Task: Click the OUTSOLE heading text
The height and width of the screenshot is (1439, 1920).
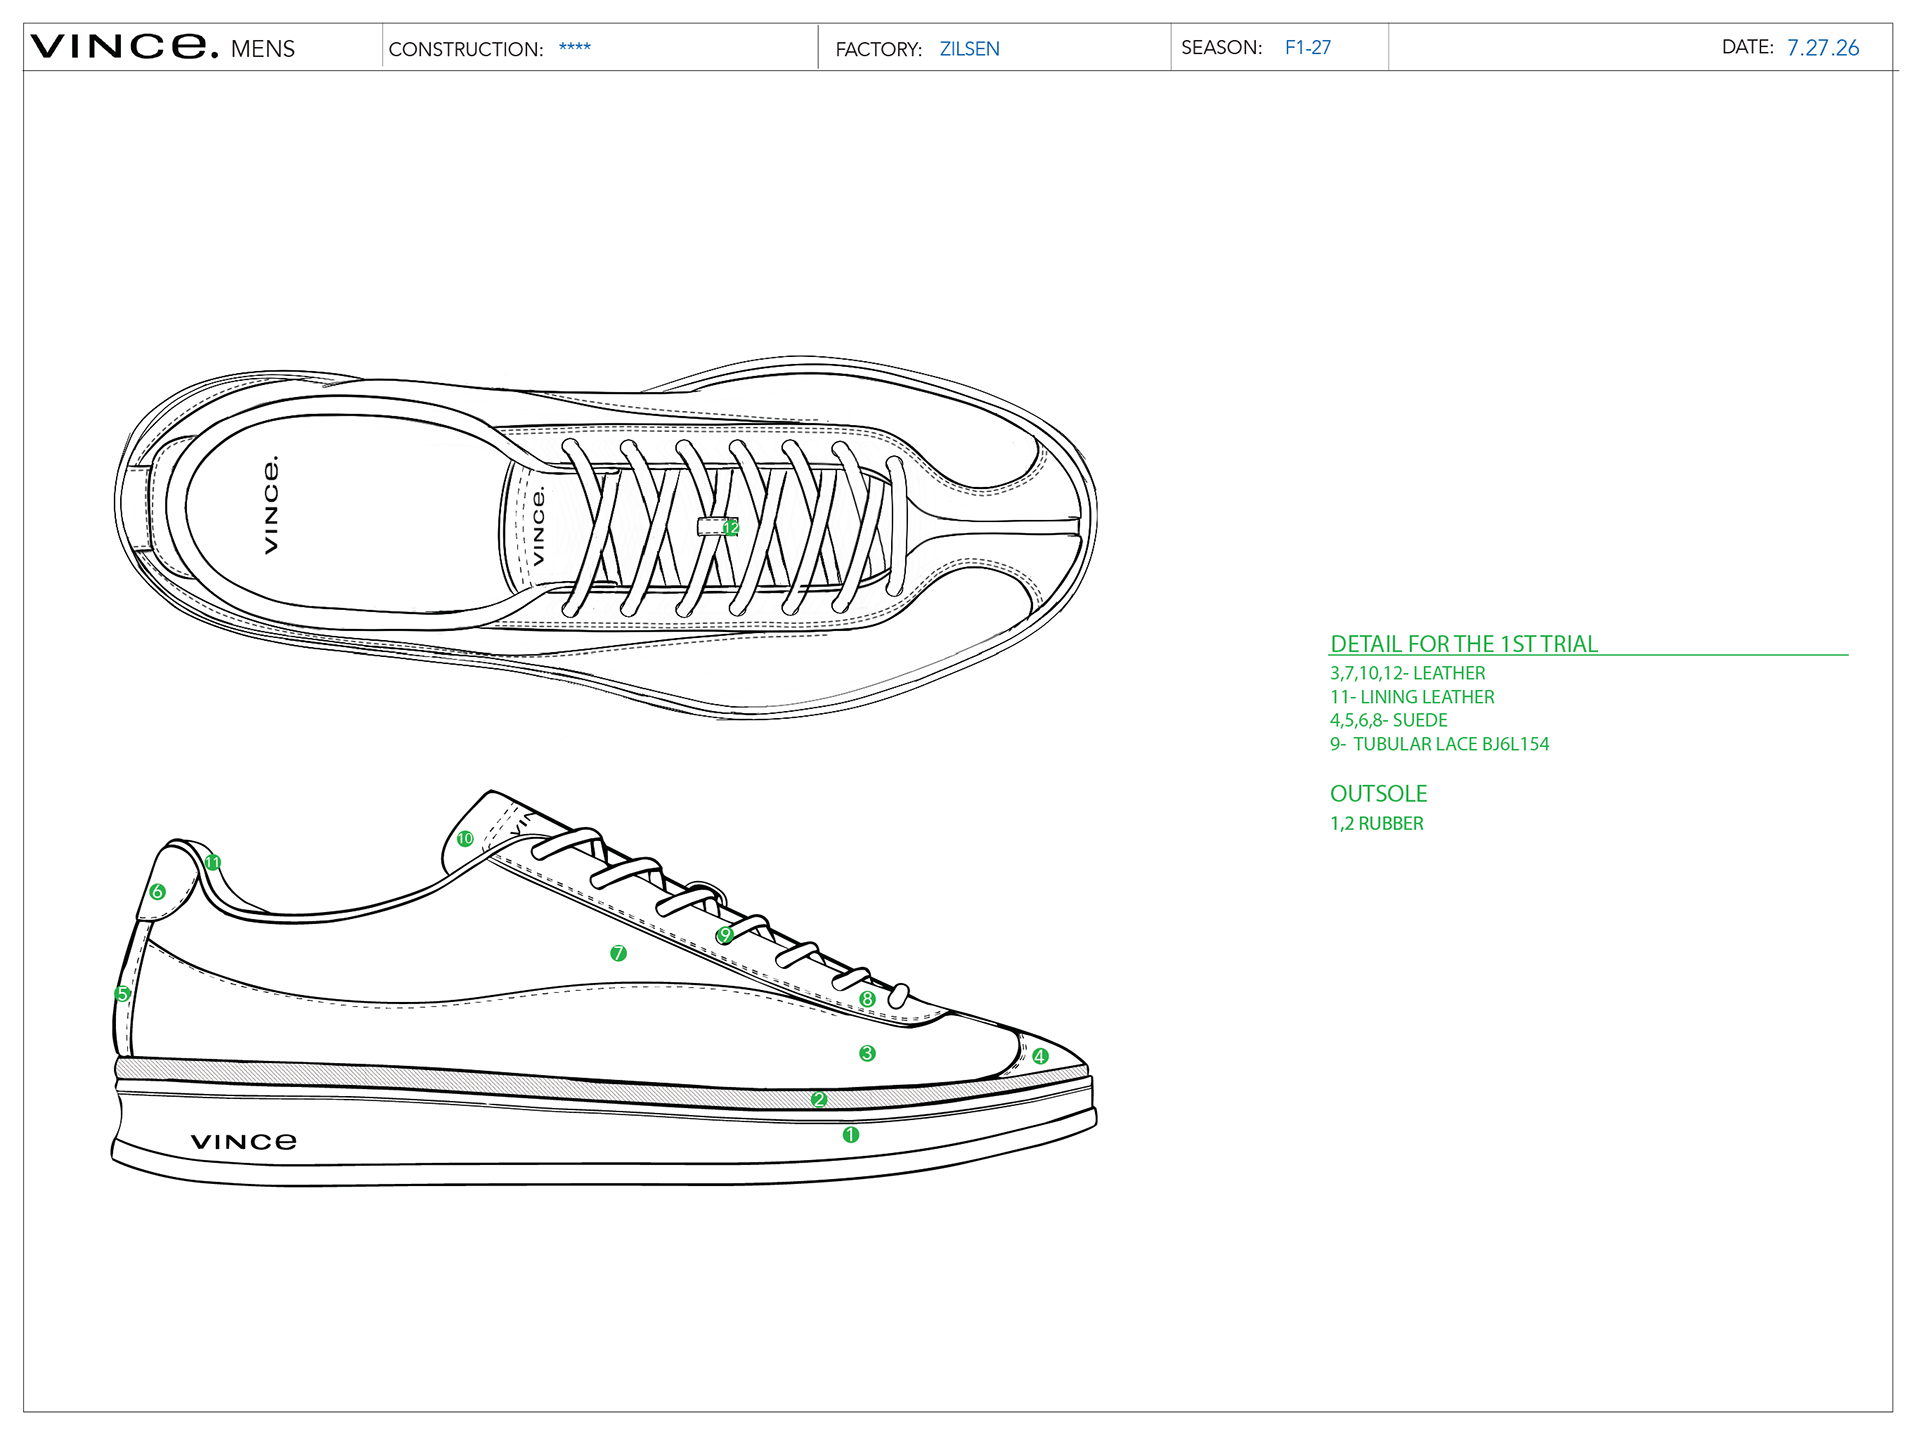Action: [1378, 794]
